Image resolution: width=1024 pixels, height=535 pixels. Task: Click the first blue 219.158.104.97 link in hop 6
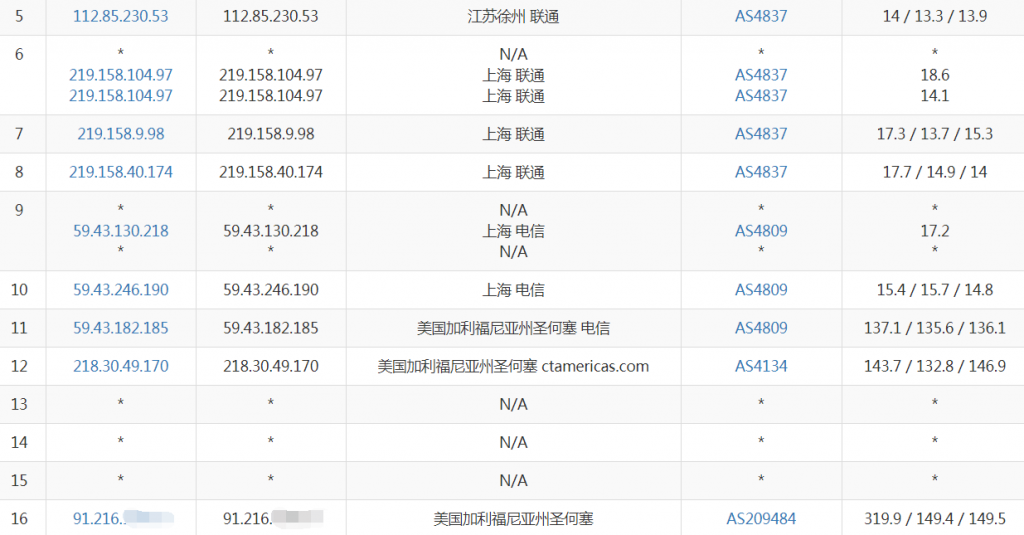click(121, 75)
